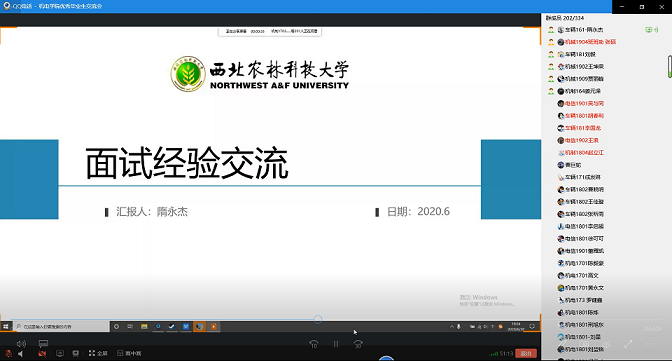Select member 机电1801-刘晨
The height and width of the screenshot is (361, 672).
click(604, 337)
